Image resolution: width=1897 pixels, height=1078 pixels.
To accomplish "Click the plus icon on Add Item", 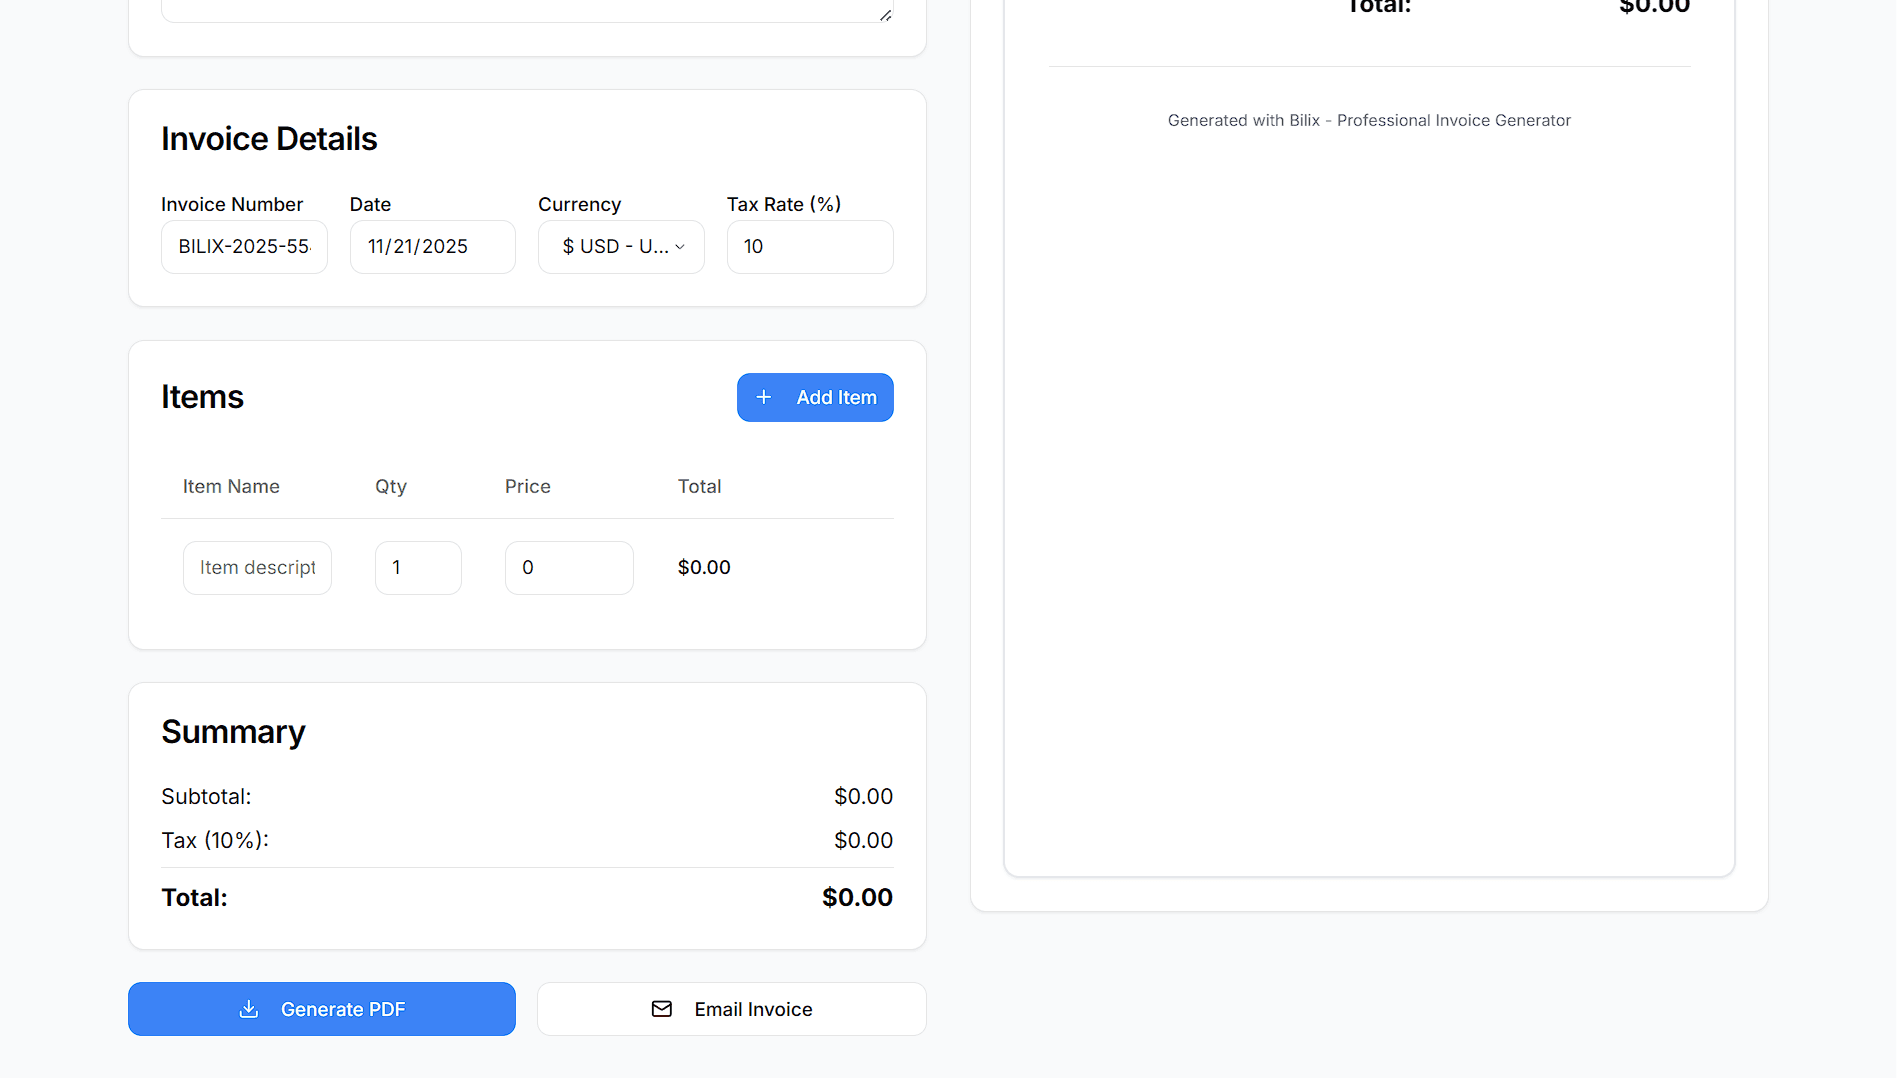I will point(764,397).
